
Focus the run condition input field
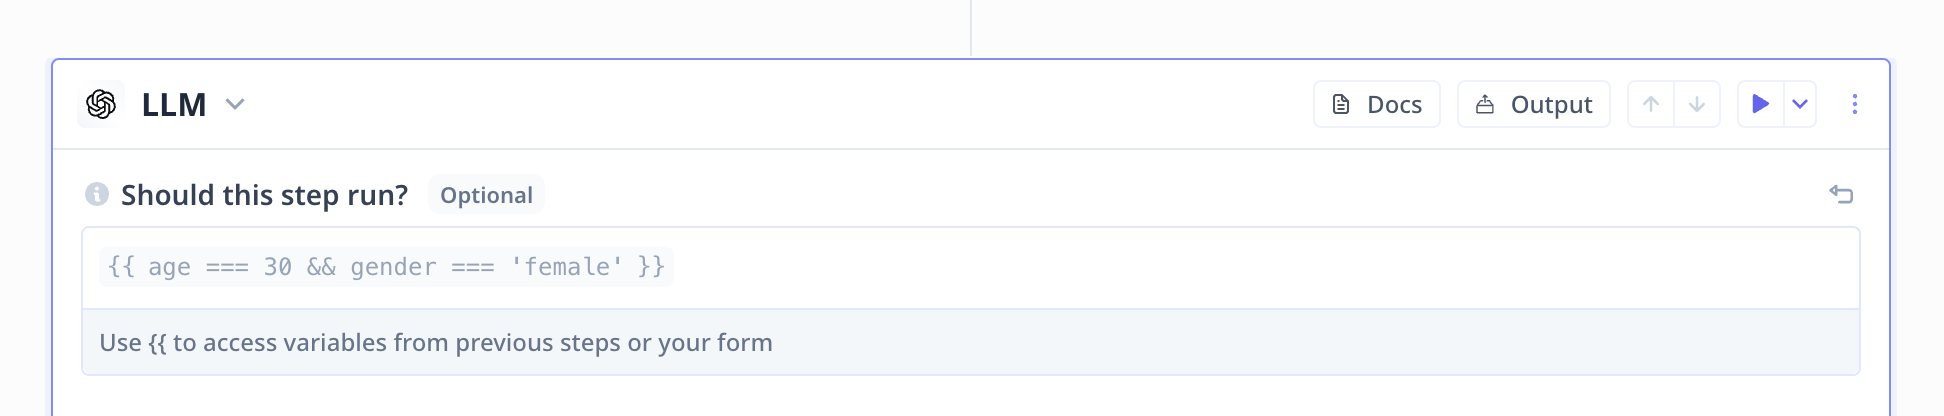[971, 268]
